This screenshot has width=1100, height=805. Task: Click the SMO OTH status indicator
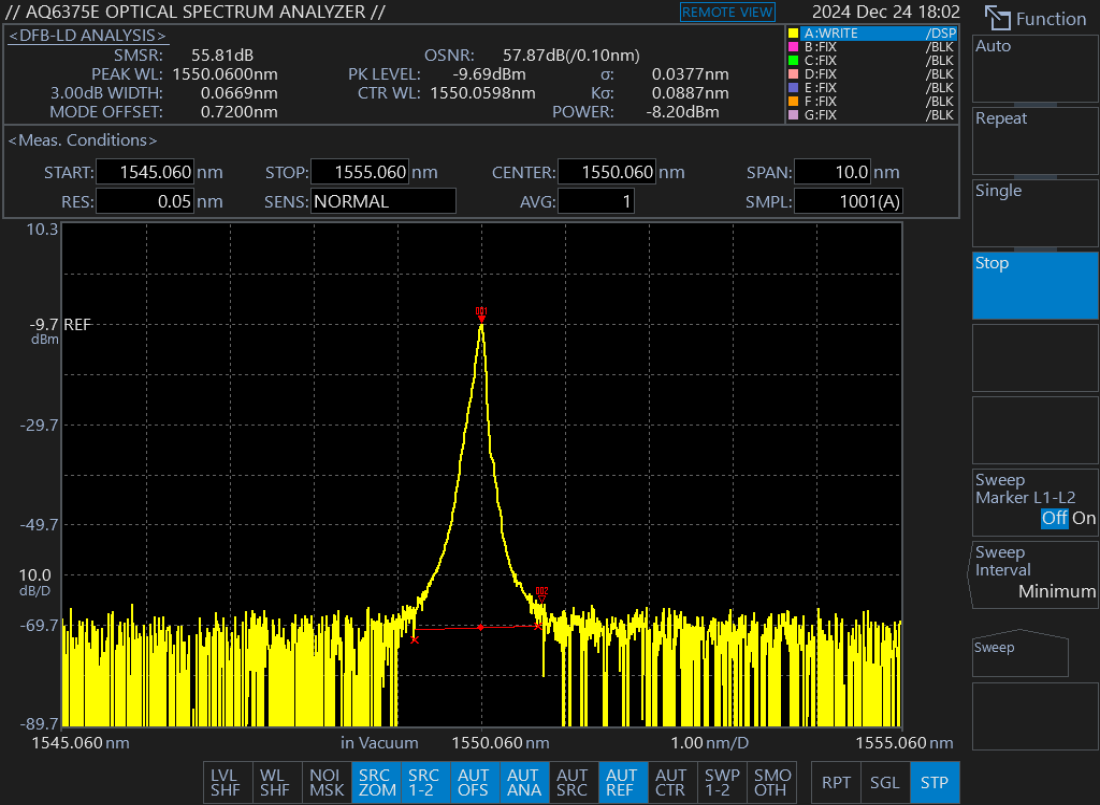click(x=771, y=782)
